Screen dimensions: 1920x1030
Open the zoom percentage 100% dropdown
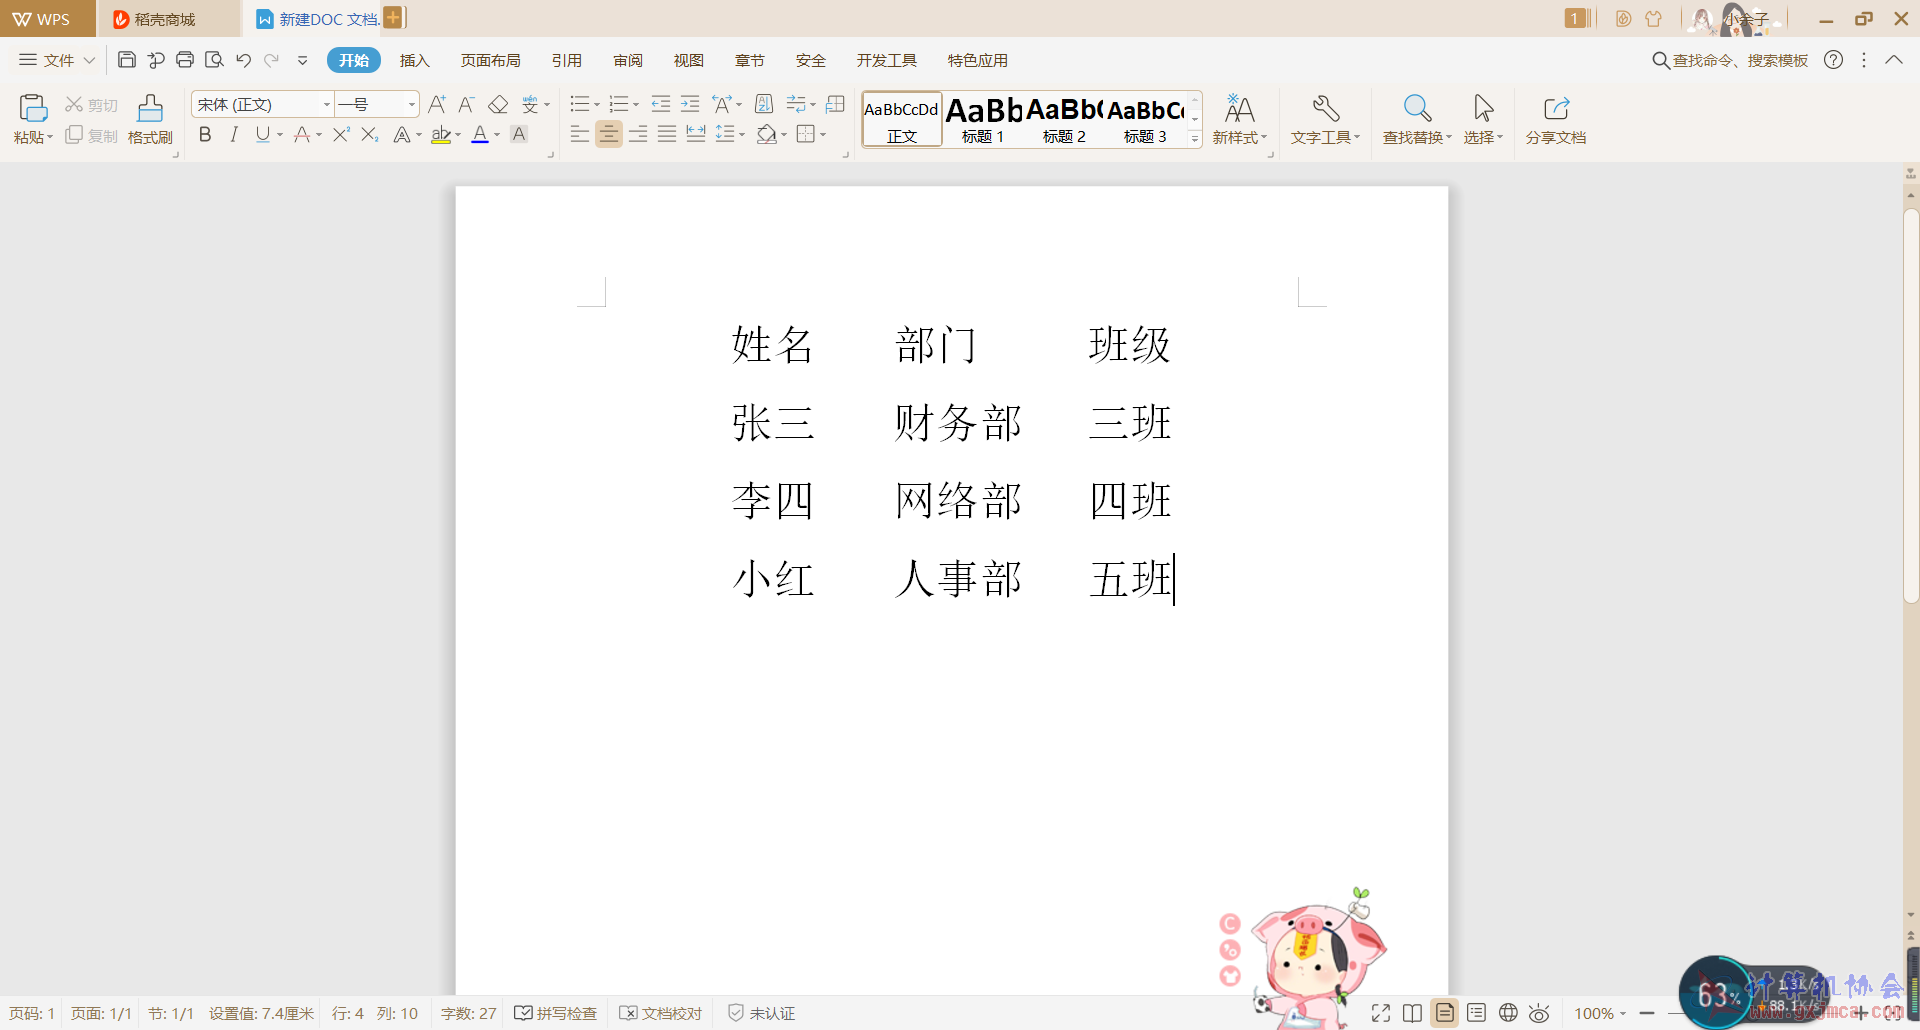(1600, 1013)
